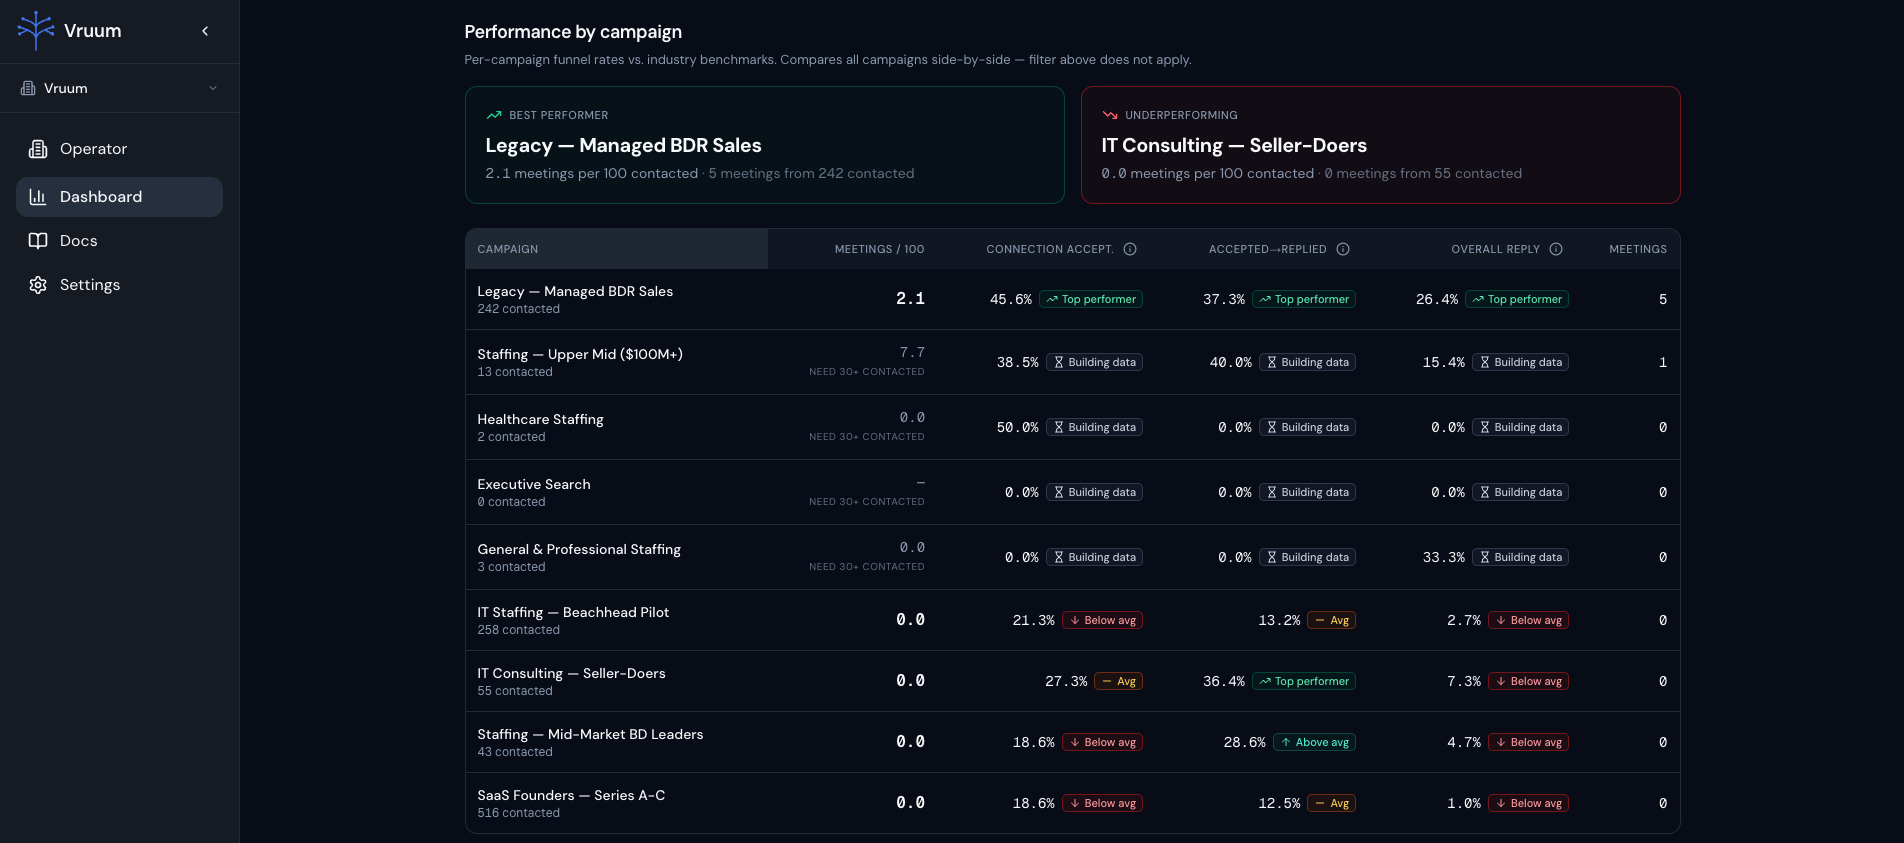The width and height of the screenshot is (1904, 843).
Task: Click the Connection Accept. info icon
Action: pyautogui.click(x=1130, y=249)
